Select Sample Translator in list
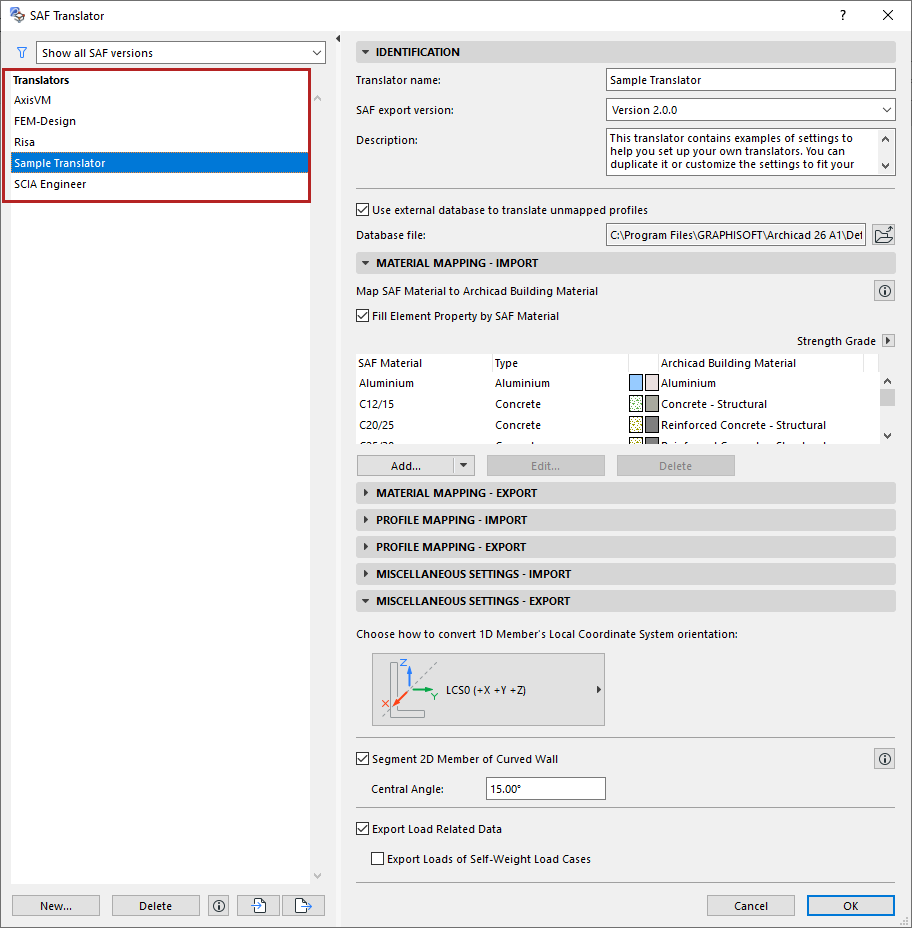The width and height of the screenshot is (912, 928). point(160,163)
